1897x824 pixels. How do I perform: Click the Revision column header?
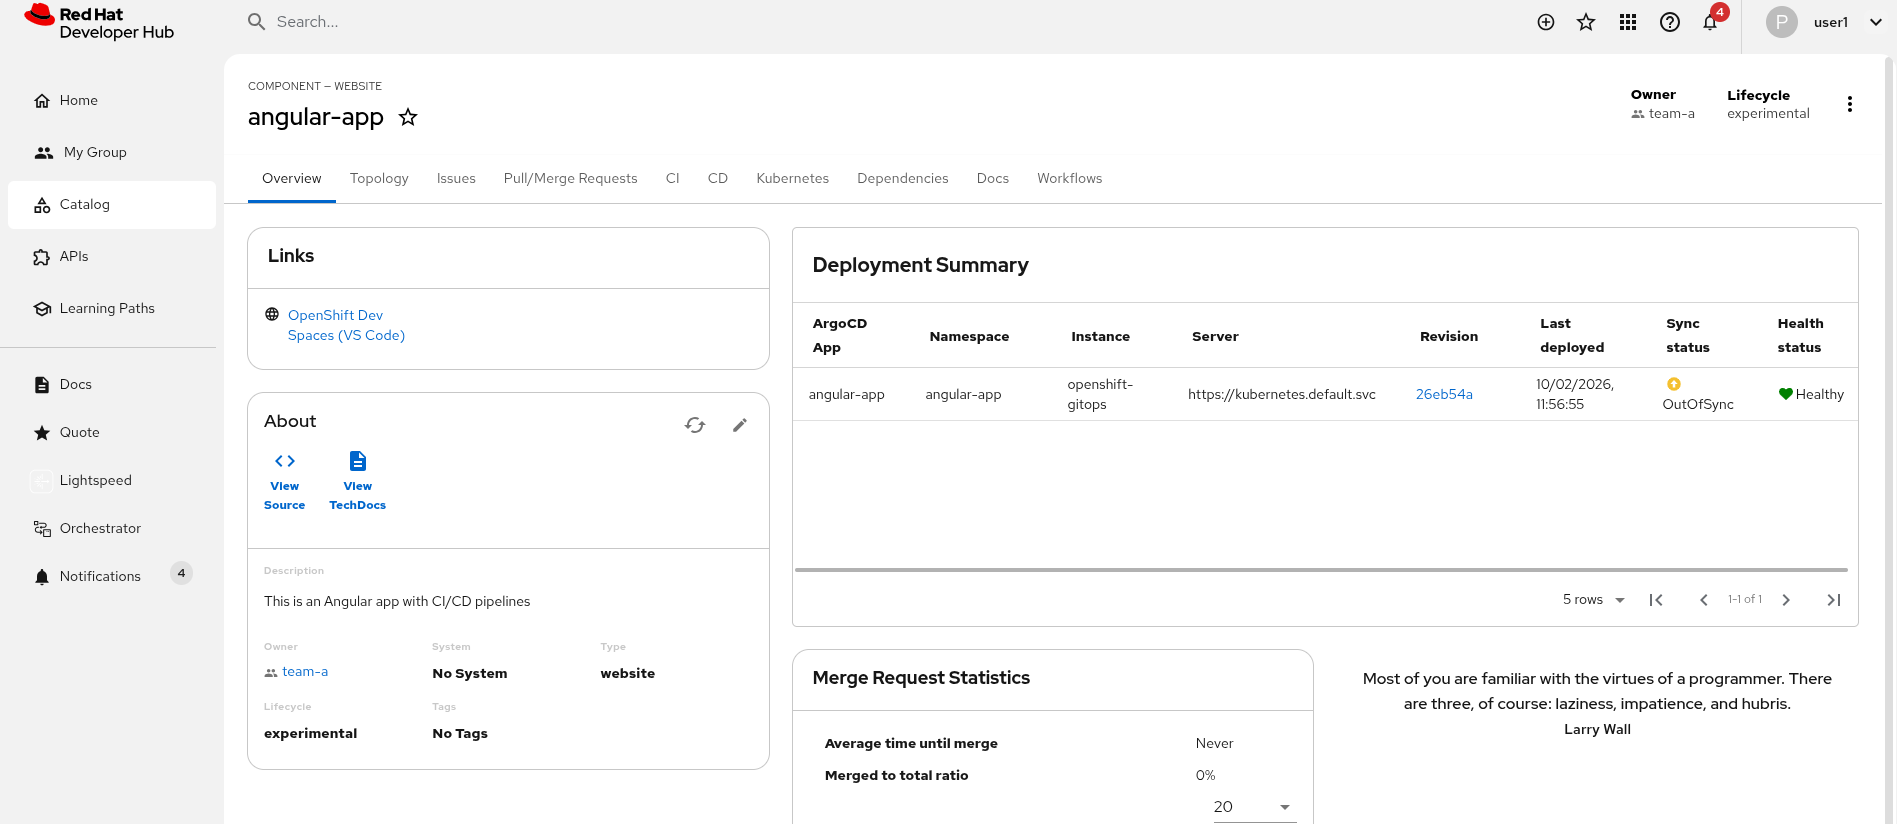[1449, 337]
